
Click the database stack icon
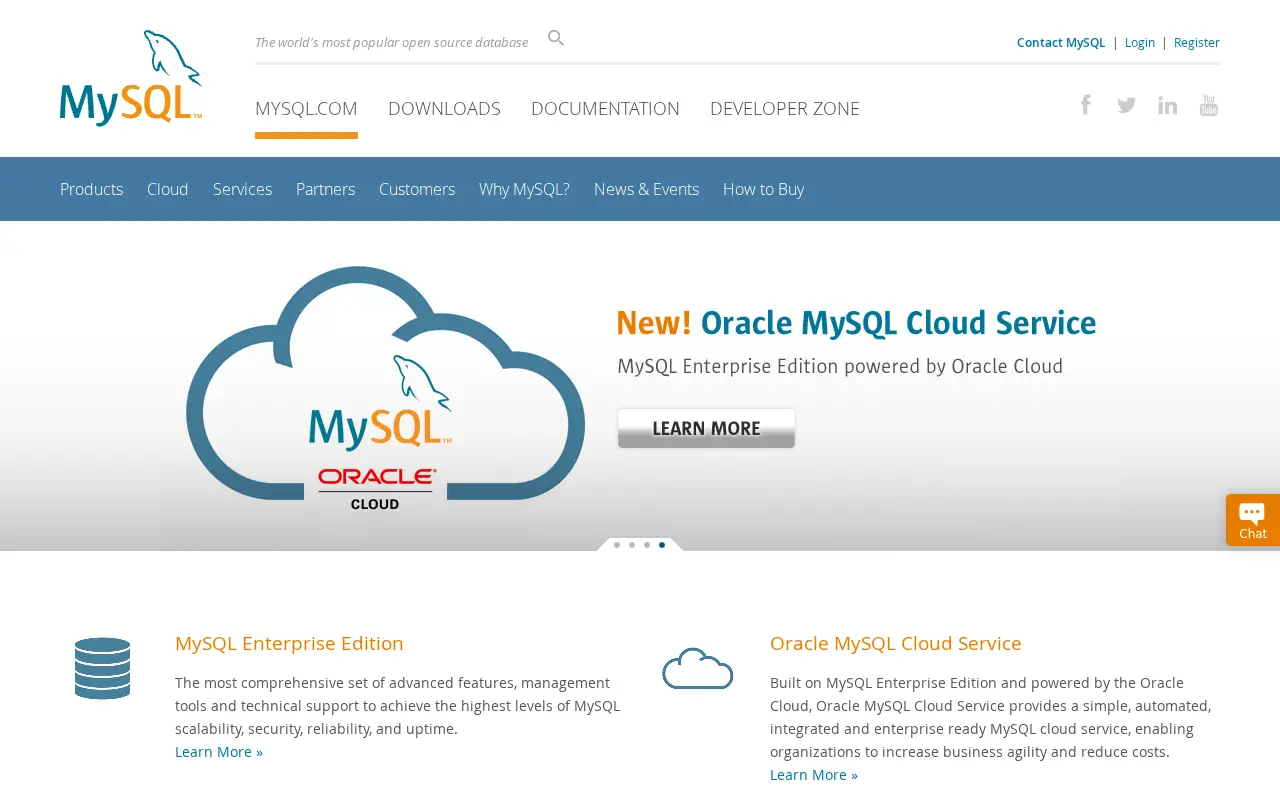tap(102, 668)
